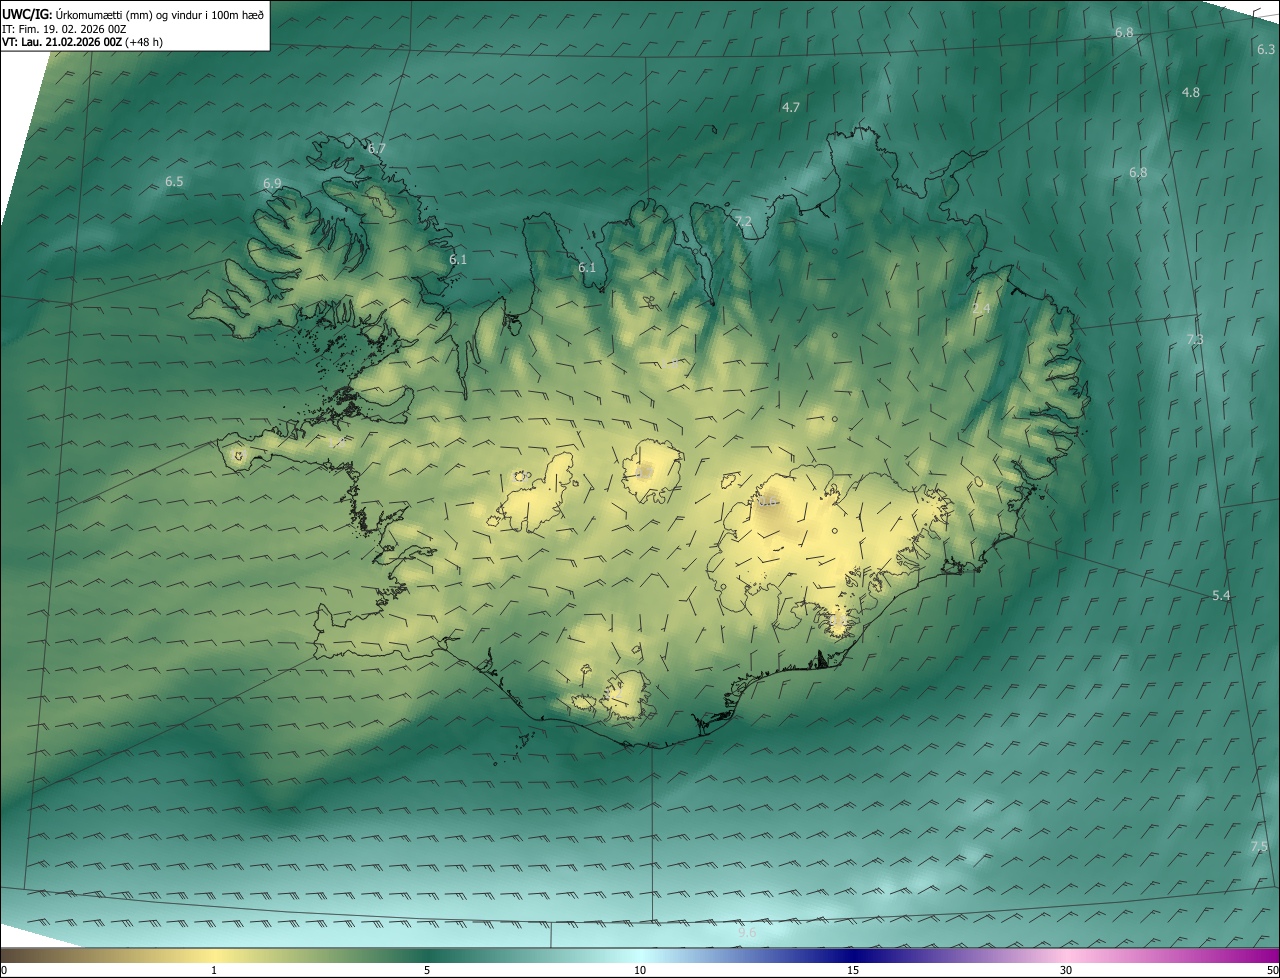Click the map value '4.8'
The image size is (1280, 978).
pyautogui.click(x=1191, y=92)
